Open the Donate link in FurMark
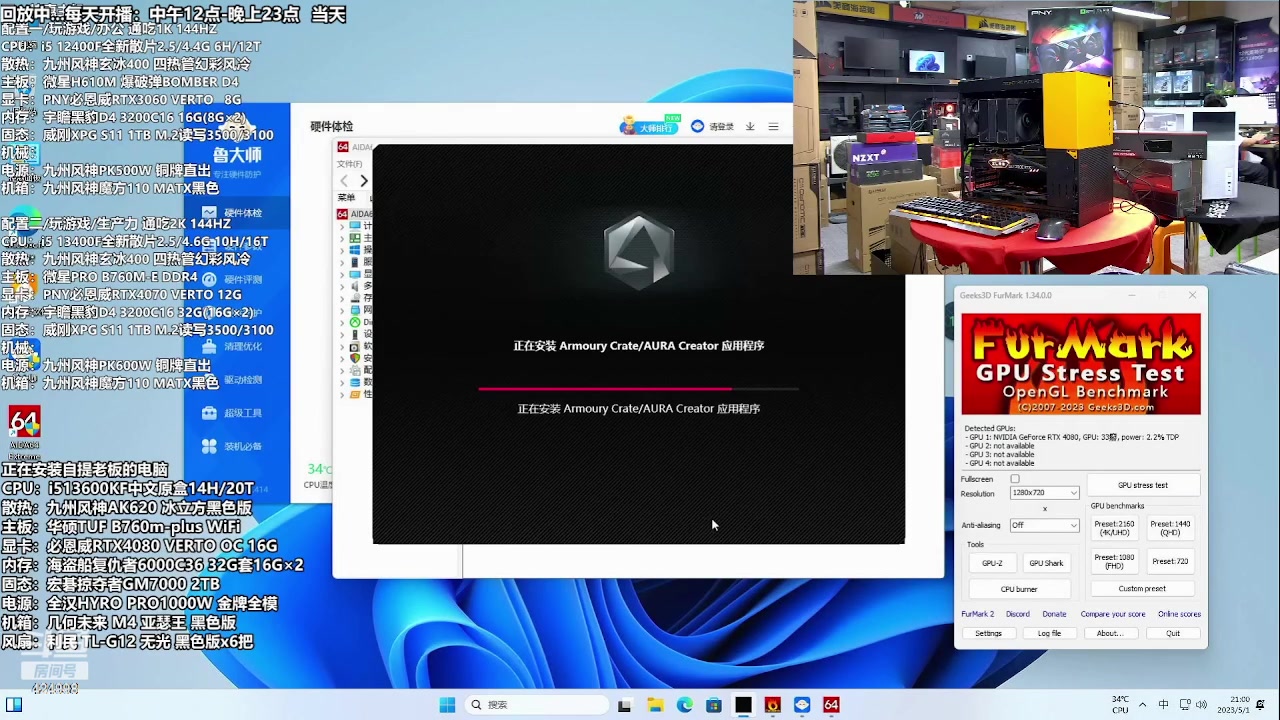Viewport: 1280px width, 720px height. (x=1054, y=614)
